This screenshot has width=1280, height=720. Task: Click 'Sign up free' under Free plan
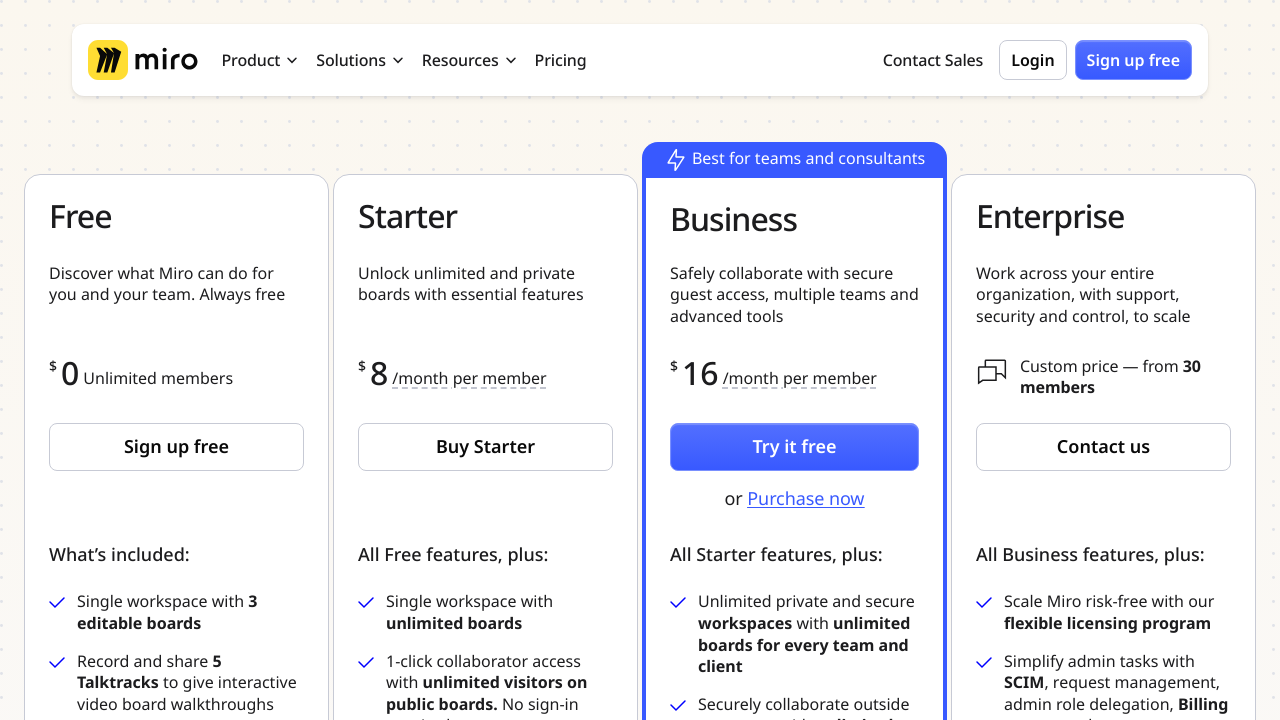176,447
